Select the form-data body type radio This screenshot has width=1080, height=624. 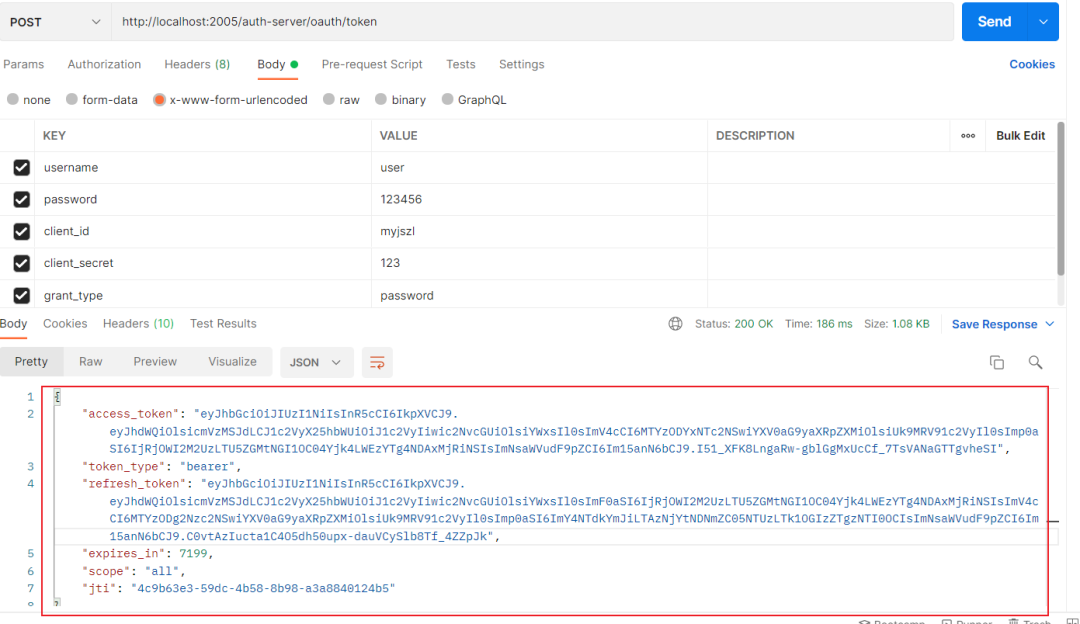click(x=72, y=99)
